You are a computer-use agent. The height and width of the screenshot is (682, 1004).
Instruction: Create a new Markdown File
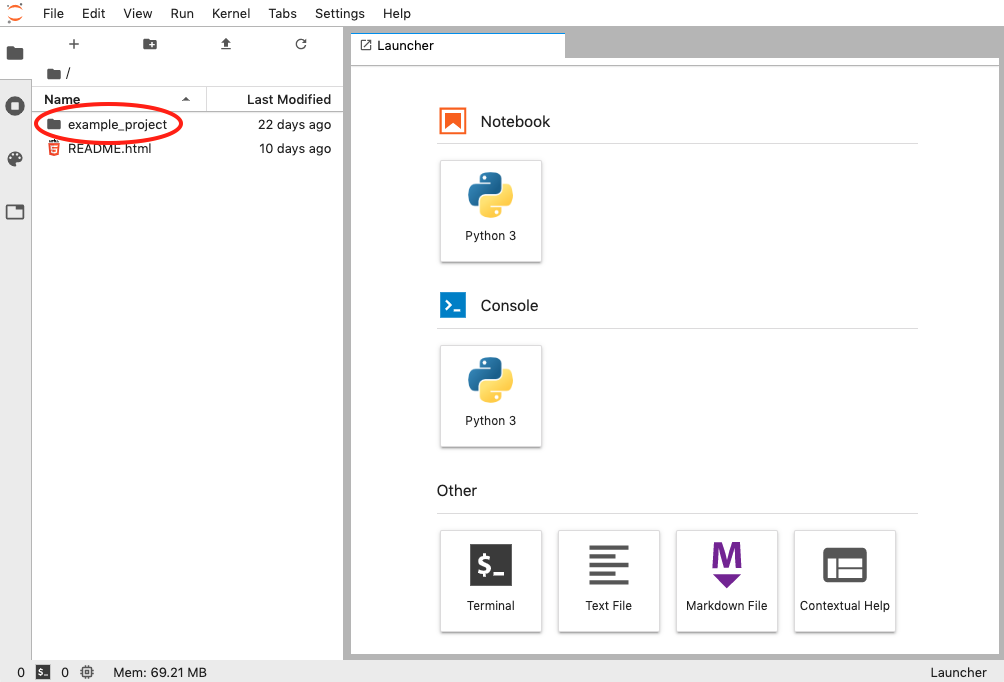click(x=726, y=581)
